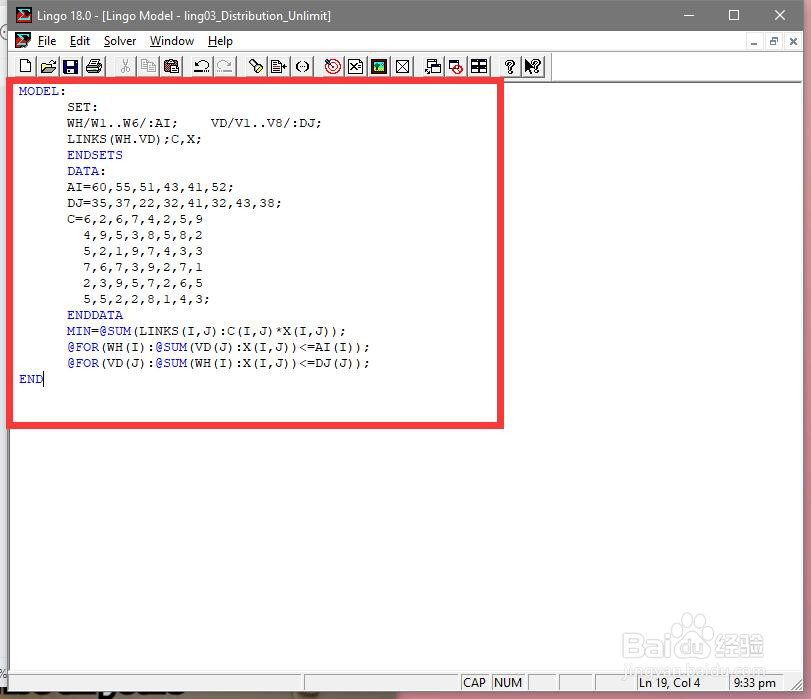Click the 'ENDDATA' keyword line

(95, 315)
